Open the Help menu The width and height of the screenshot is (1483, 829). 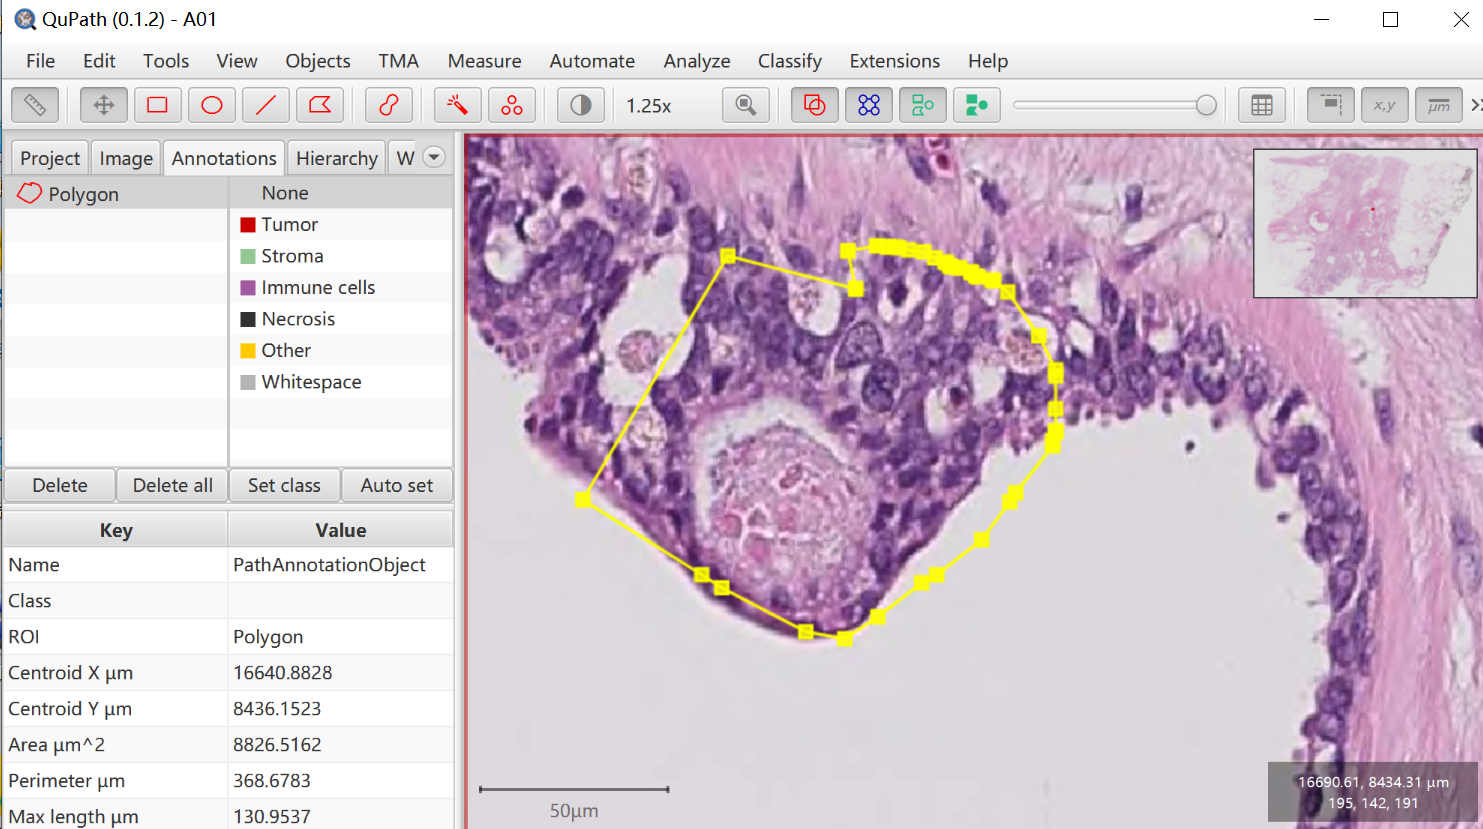[x=988, y=61]
